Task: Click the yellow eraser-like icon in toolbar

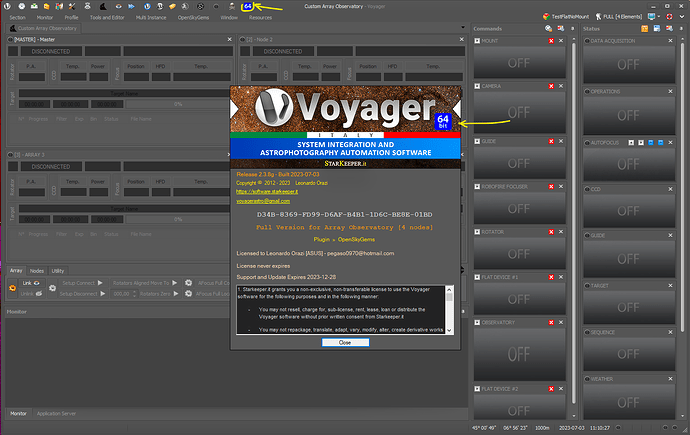Action: [172, 7]
